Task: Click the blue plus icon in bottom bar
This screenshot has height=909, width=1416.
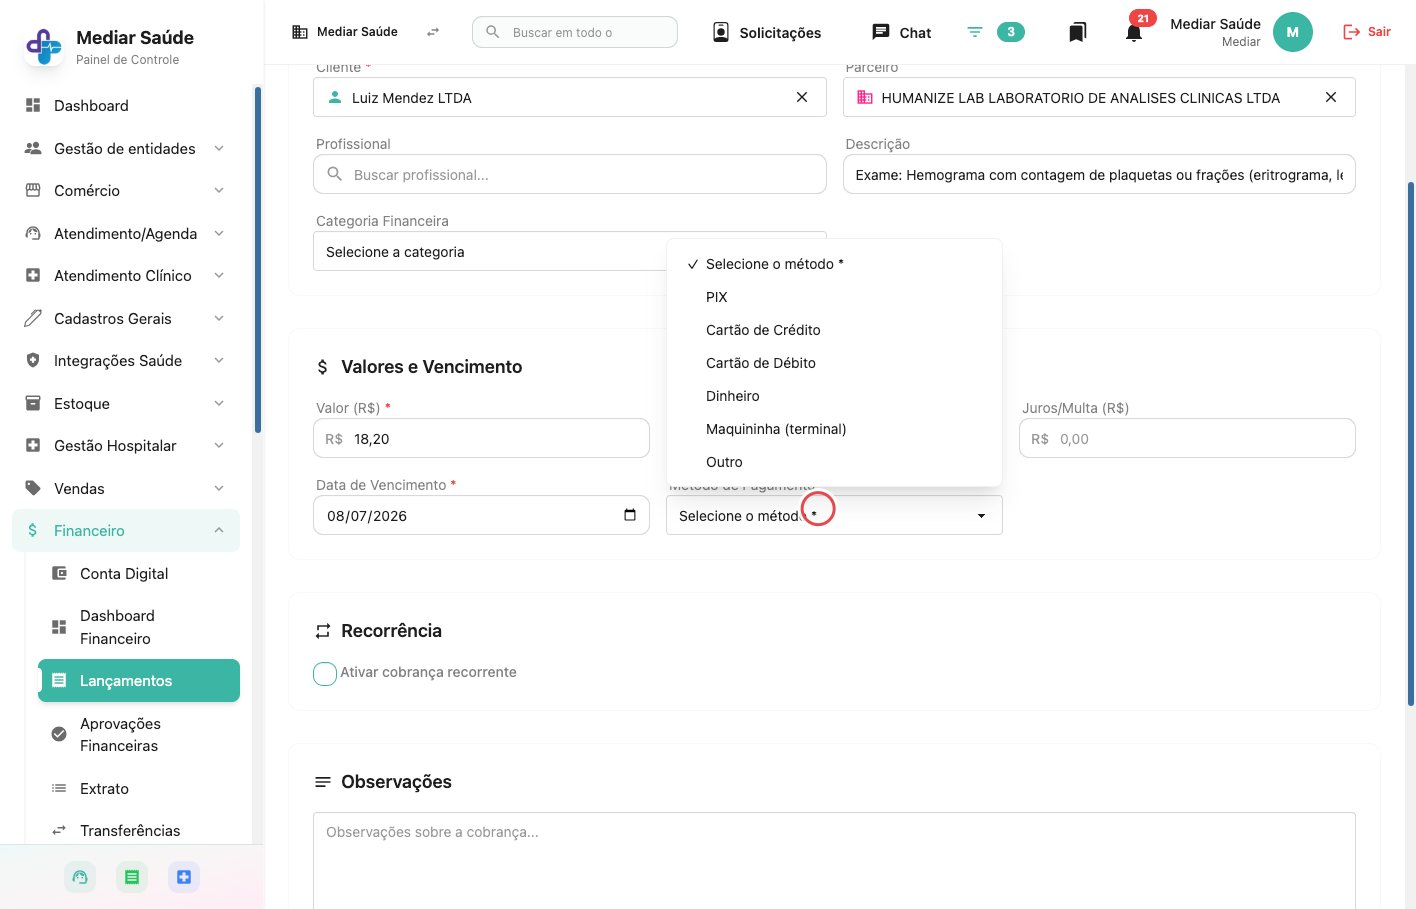Action: (x=184, y=877)
